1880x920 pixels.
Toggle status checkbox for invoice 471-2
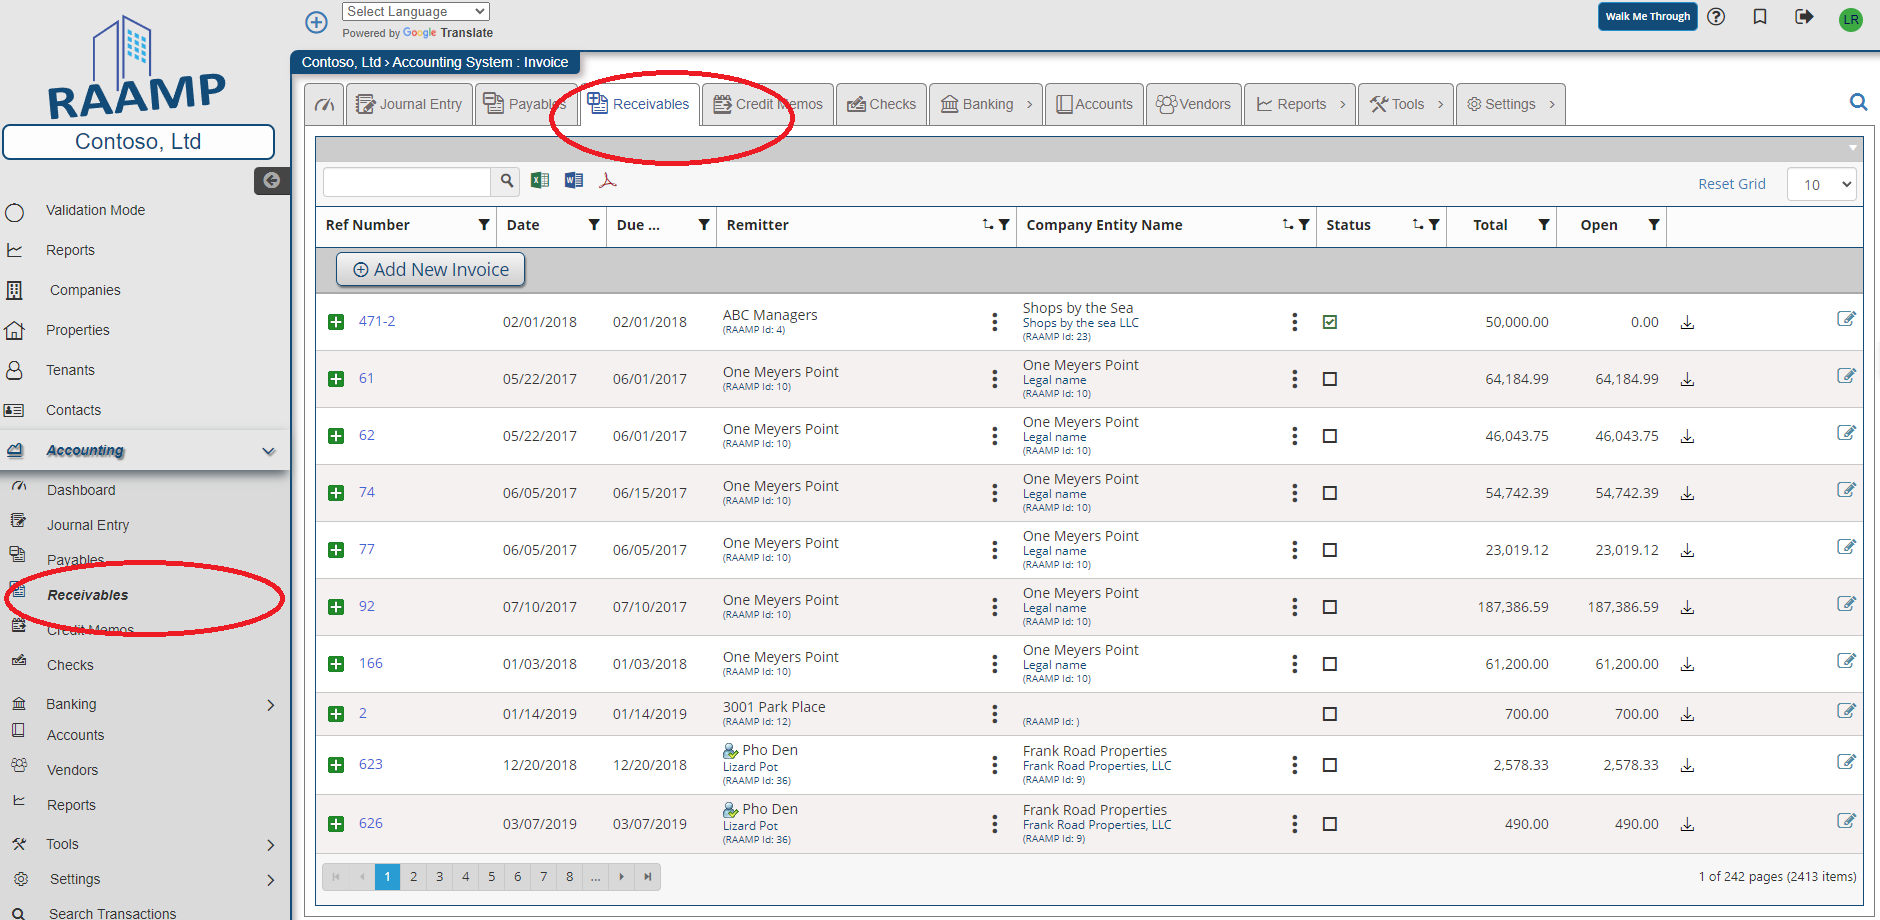1330,322
